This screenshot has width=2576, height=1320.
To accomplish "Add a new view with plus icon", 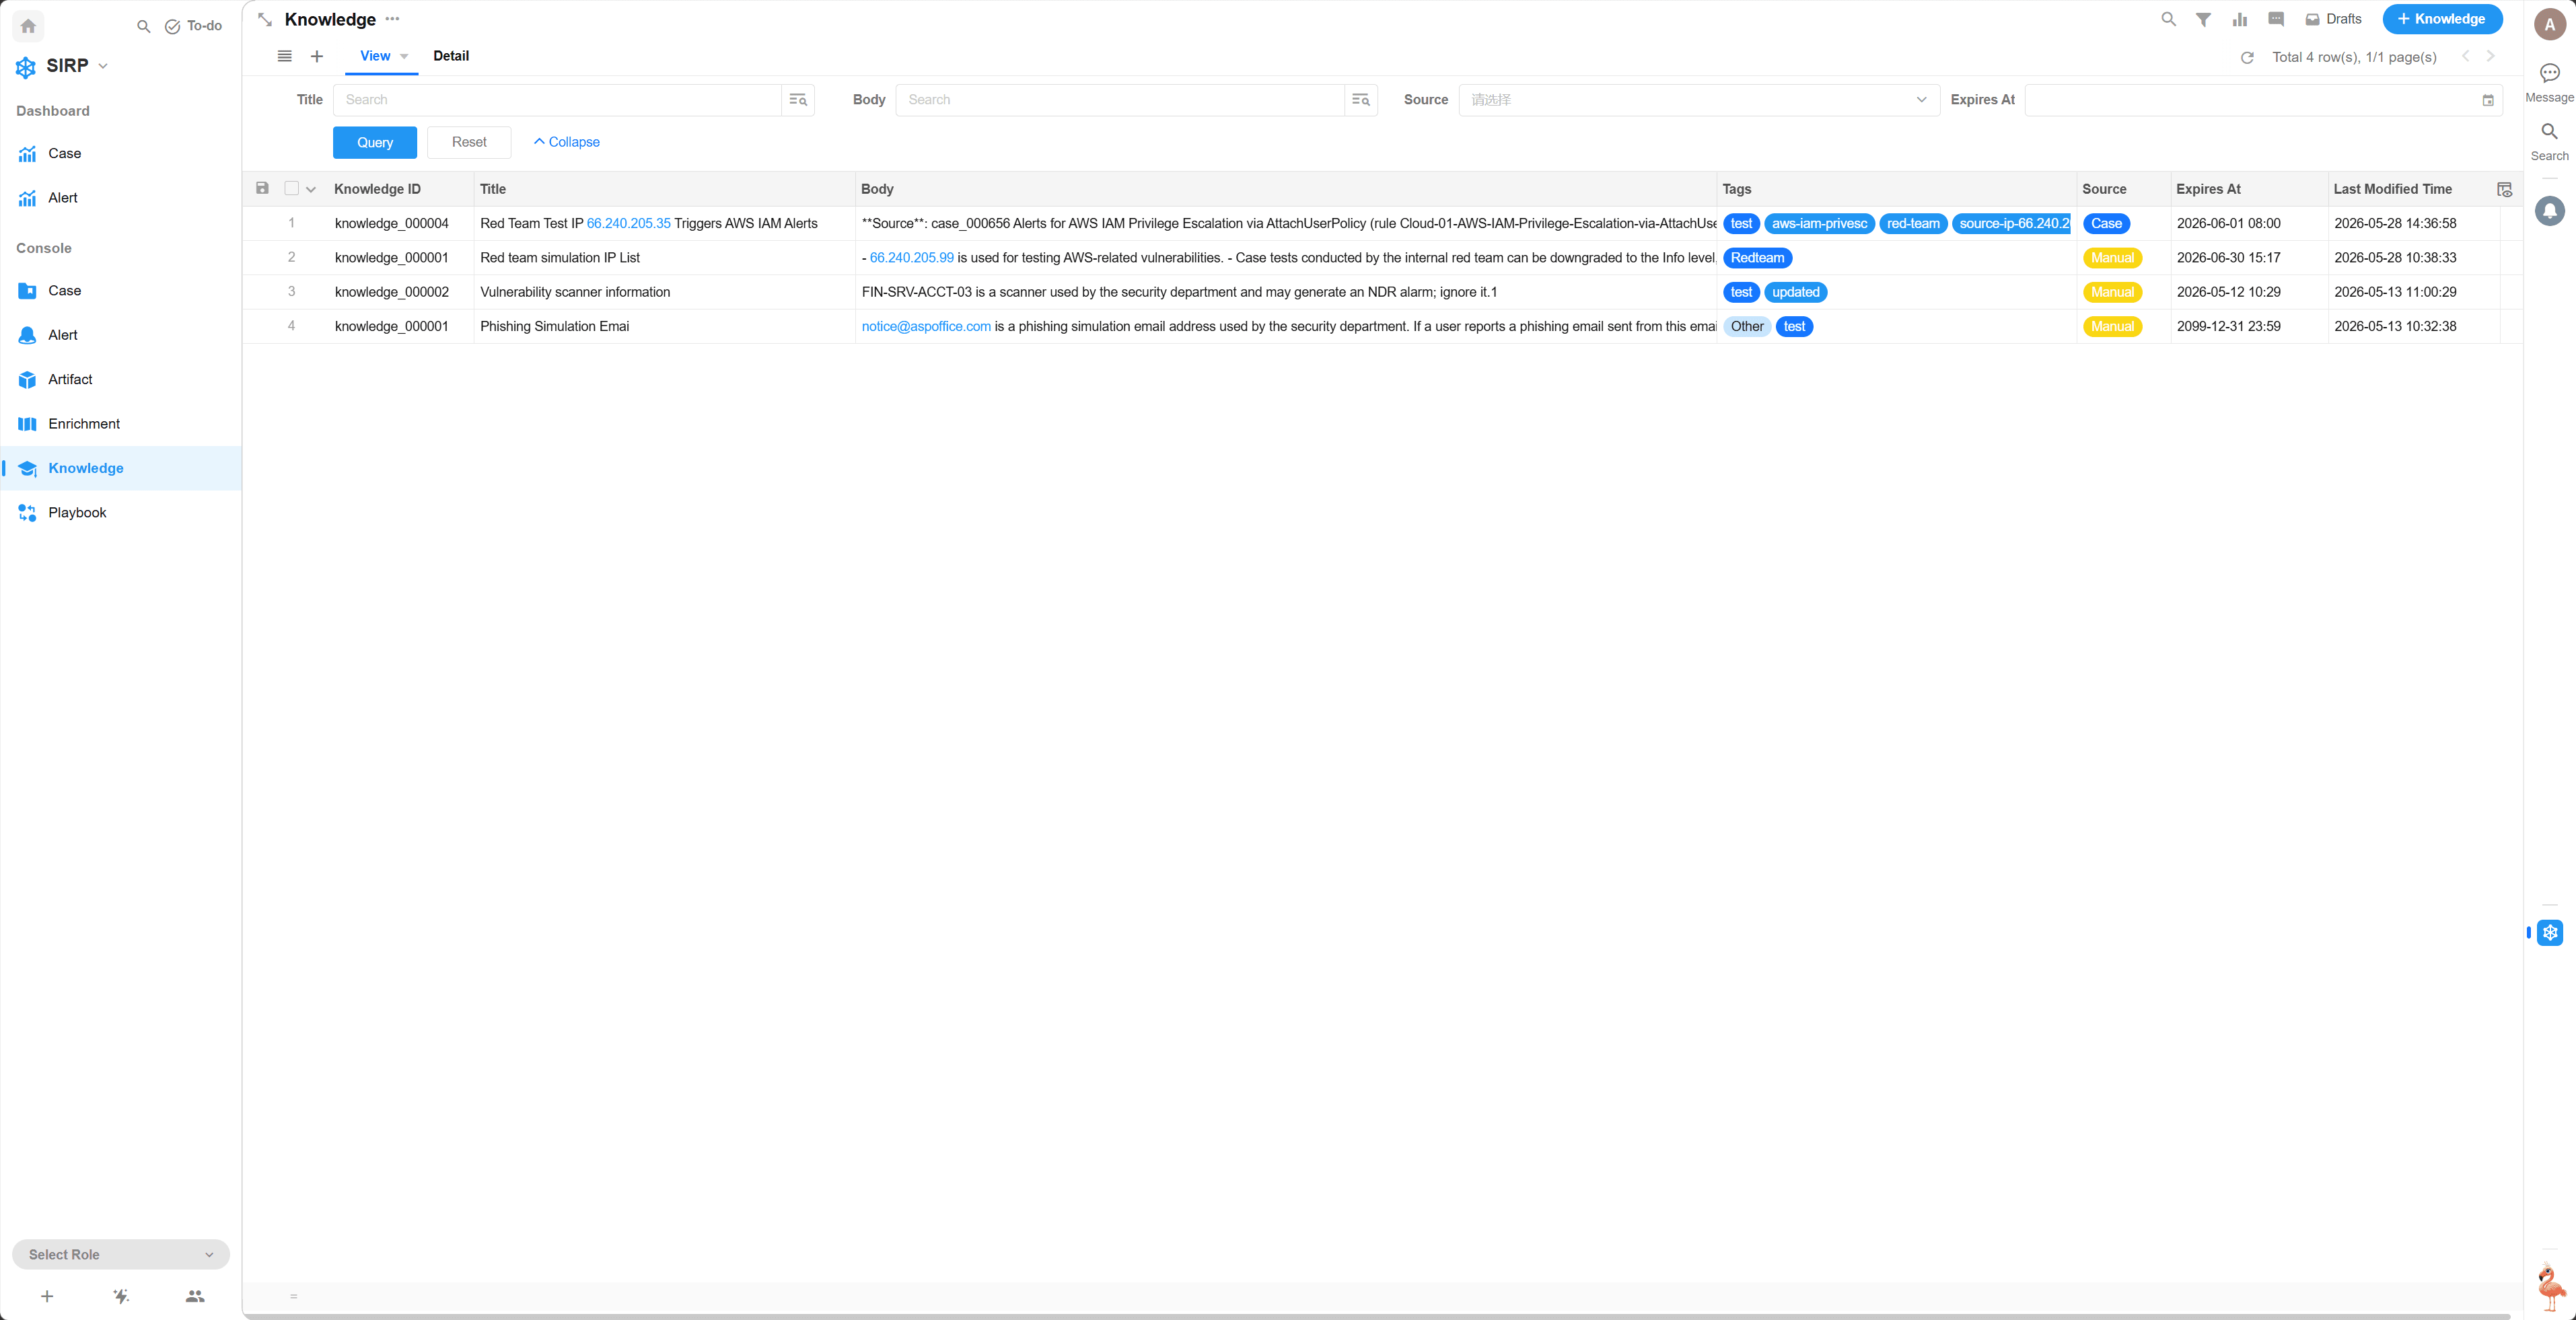I will 317,56.
